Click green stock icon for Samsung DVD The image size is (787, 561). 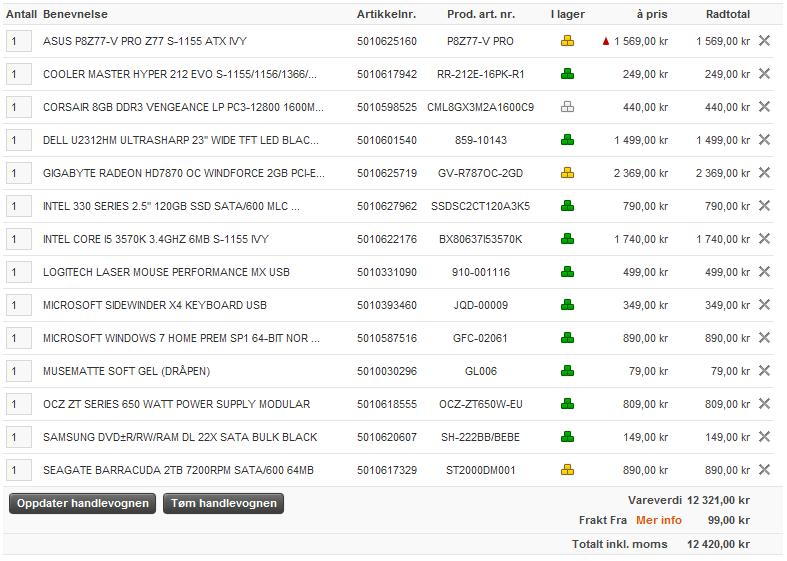567,437
